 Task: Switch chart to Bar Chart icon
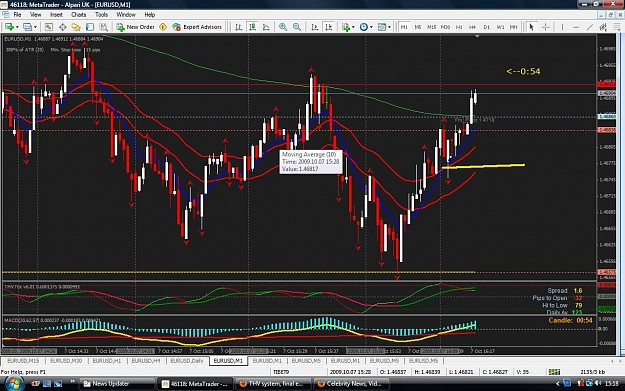coord(239,27)
